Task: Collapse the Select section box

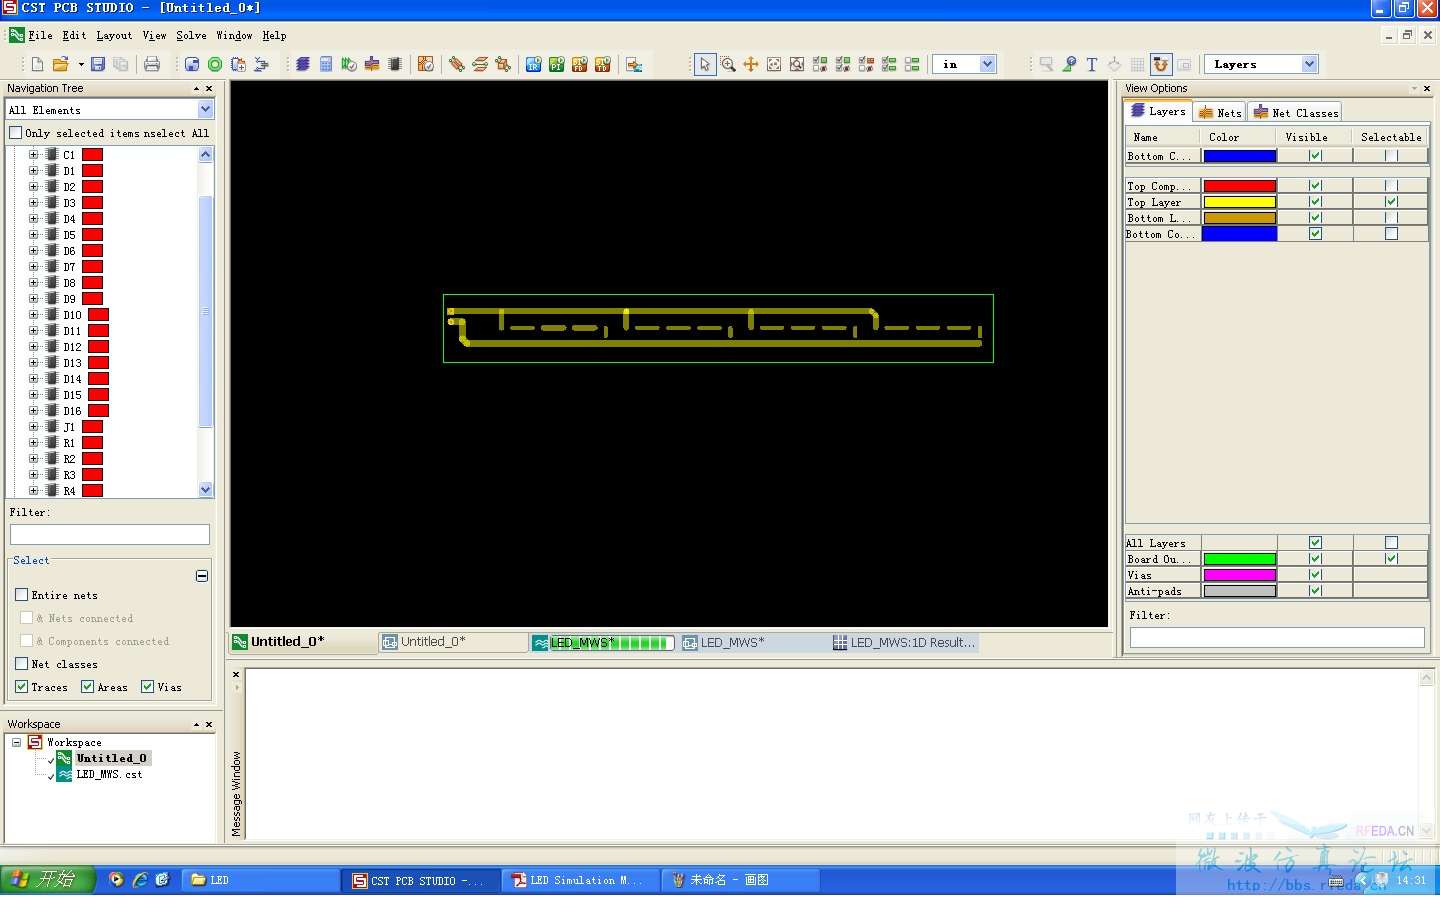Action: point(202,576)
